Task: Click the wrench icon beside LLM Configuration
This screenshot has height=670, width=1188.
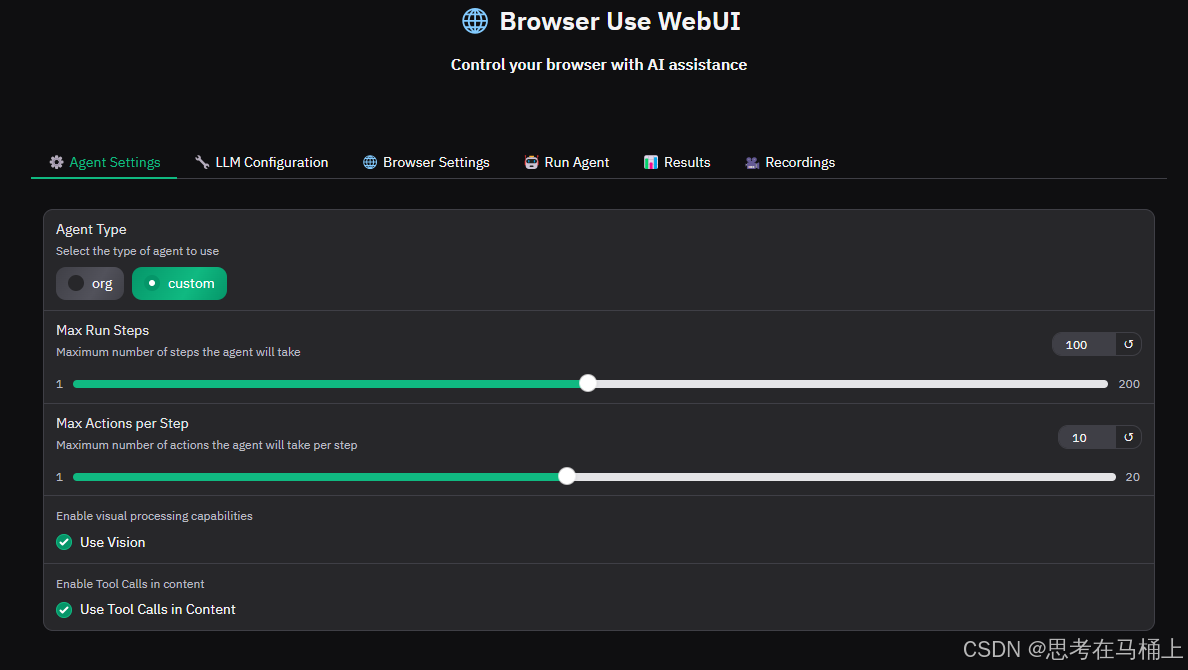Action: point(202,162)
